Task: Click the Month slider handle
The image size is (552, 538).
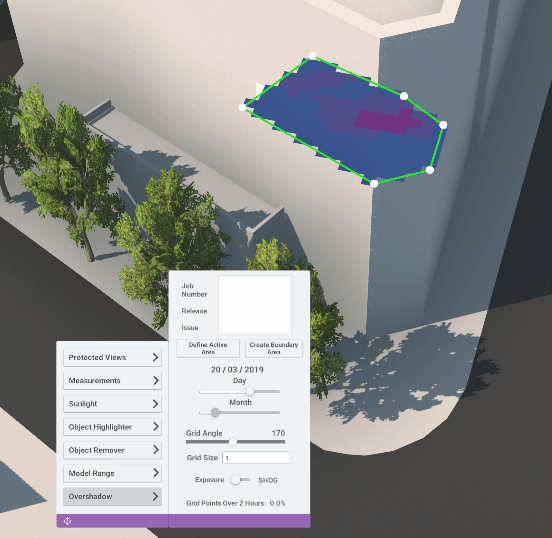Action: tap(215, 412)
